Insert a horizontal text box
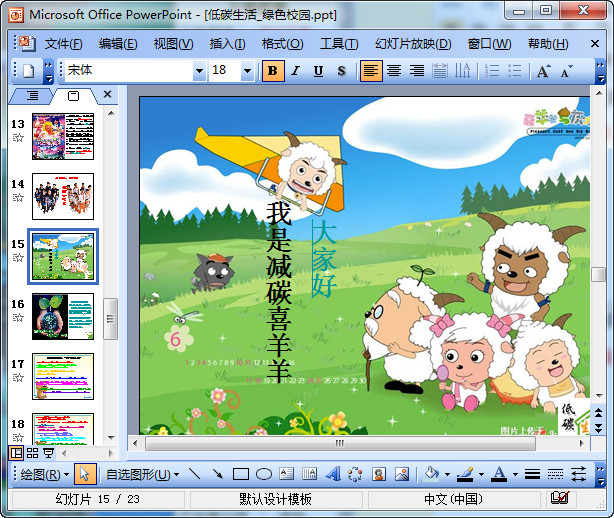This screenshot has width=614, height=518. (287, 474)
